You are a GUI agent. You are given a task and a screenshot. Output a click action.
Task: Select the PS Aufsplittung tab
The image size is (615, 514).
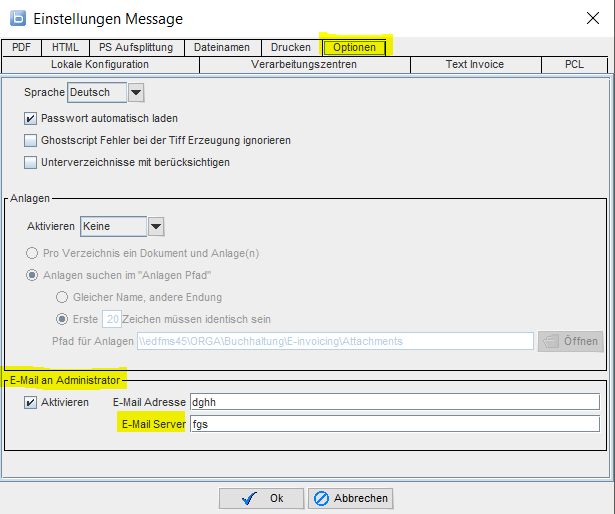(135, 47)
